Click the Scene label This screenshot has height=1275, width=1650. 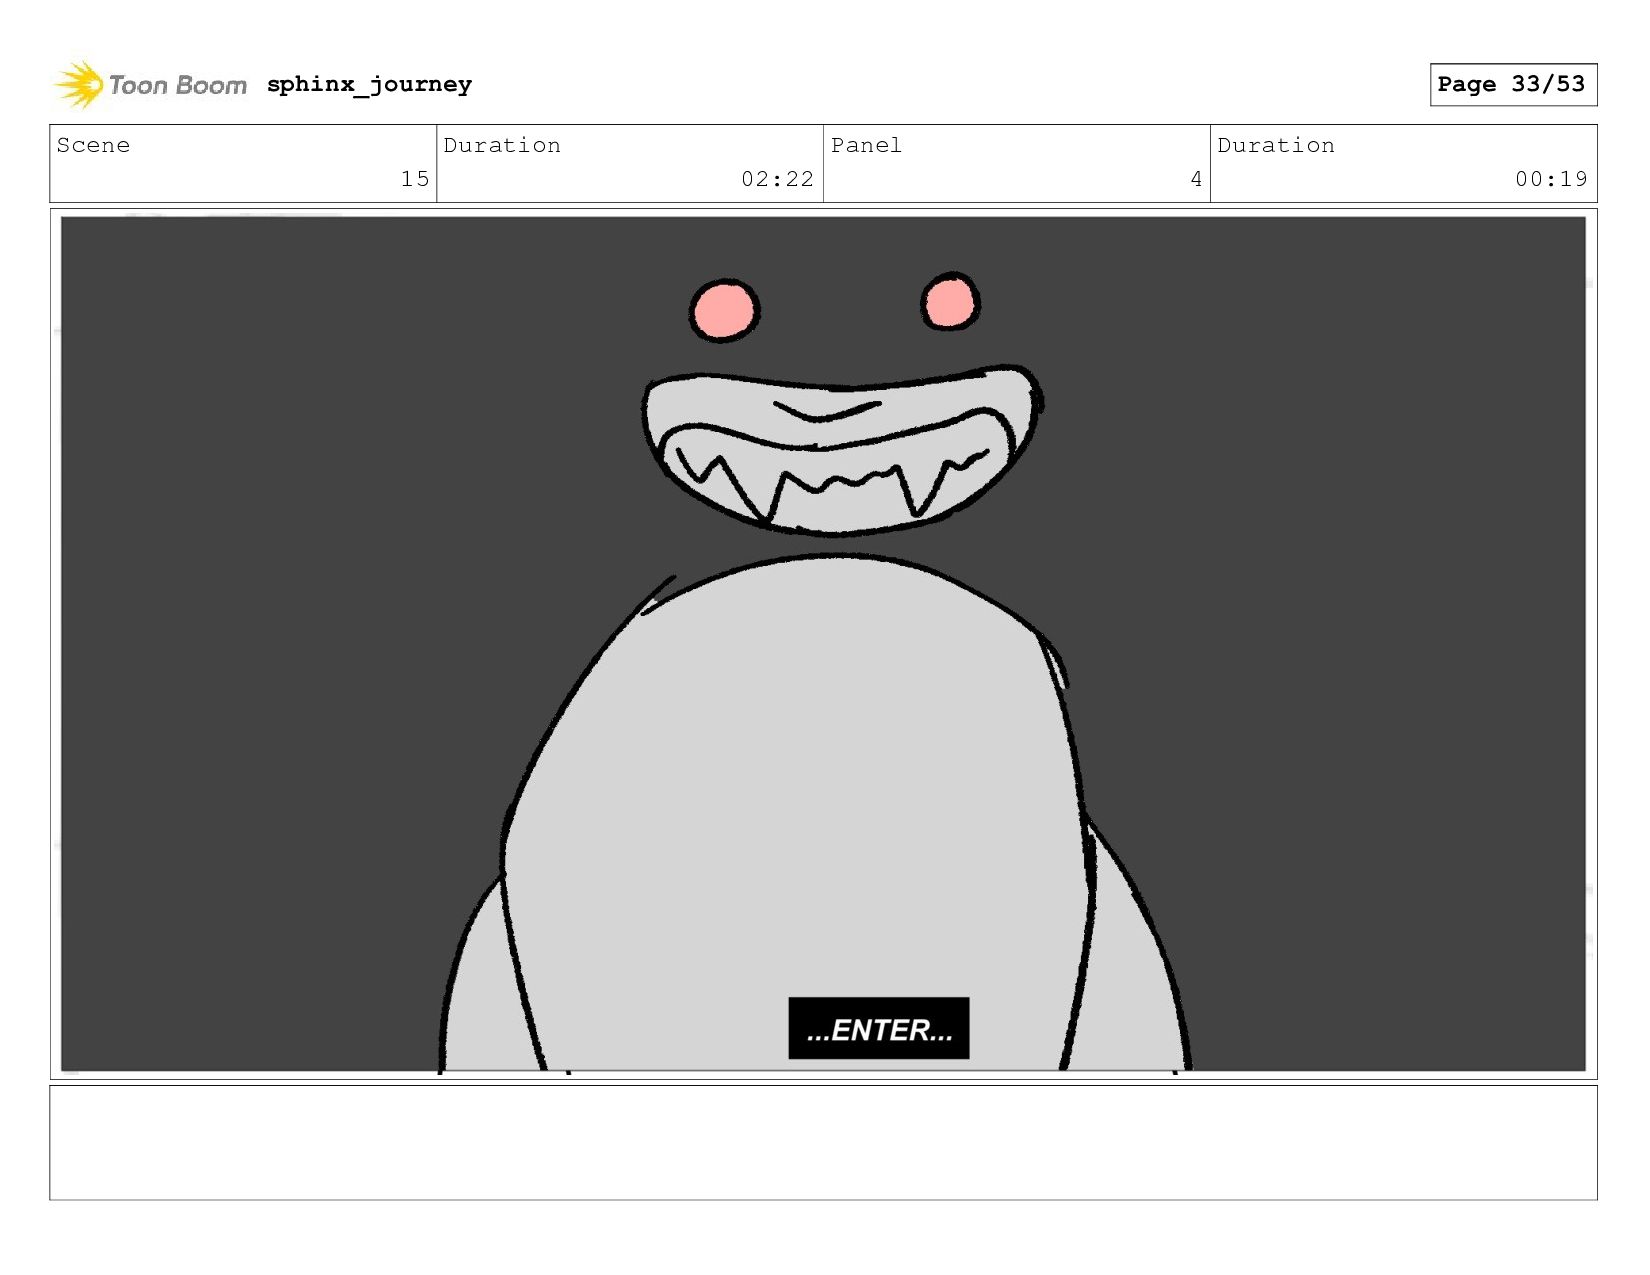(x=93, y=145)
